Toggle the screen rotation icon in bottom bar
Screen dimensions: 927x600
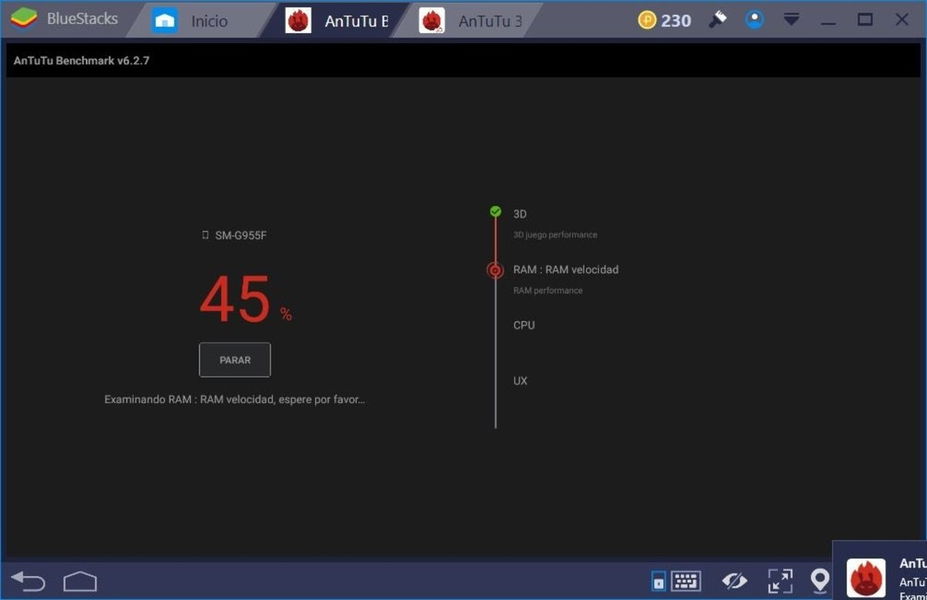click(x=658, y=582)
